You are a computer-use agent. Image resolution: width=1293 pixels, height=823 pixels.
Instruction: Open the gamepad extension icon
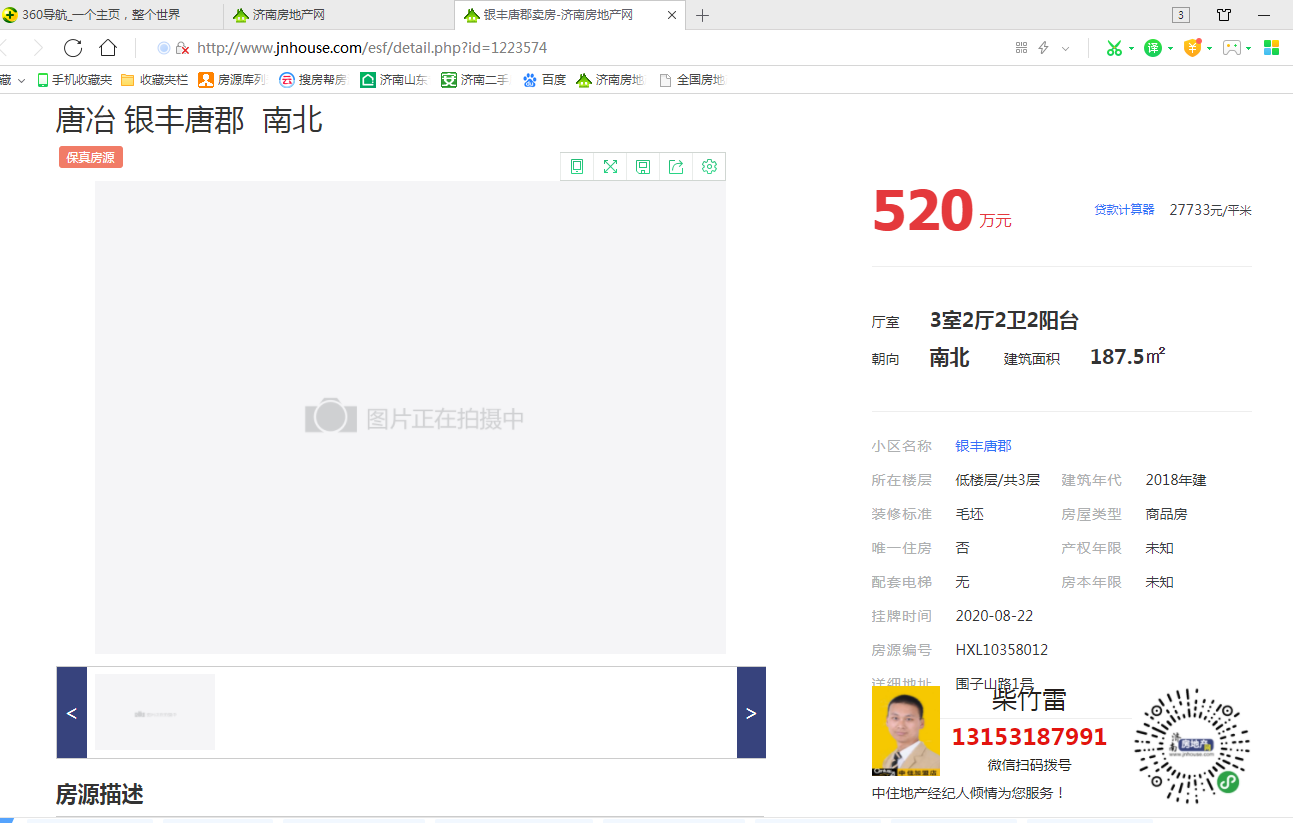(x=1233, y=47)
